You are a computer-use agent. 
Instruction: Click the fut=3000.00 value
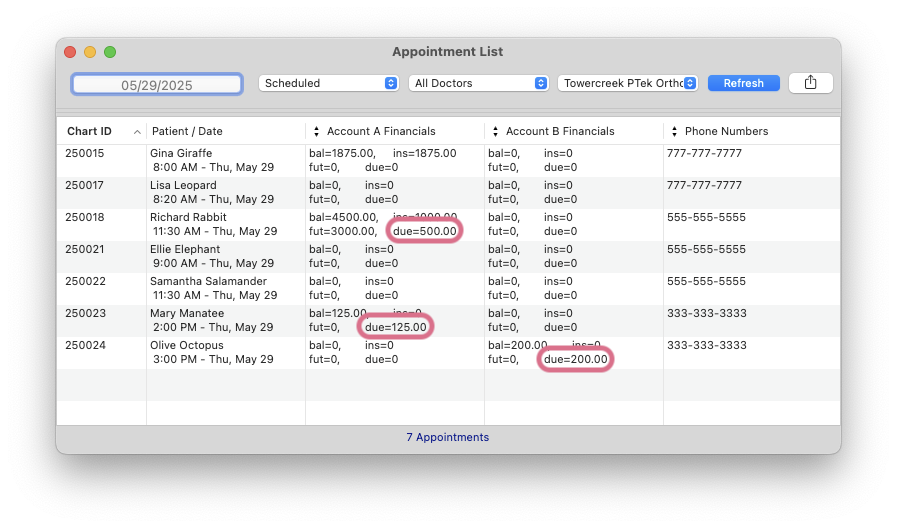click(x=343, y=231)
